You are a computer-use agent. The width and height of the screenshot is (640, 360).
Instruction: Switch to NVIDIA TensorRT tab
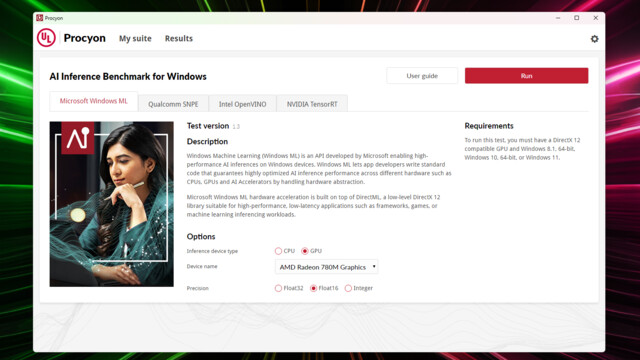tap(312, 104)
